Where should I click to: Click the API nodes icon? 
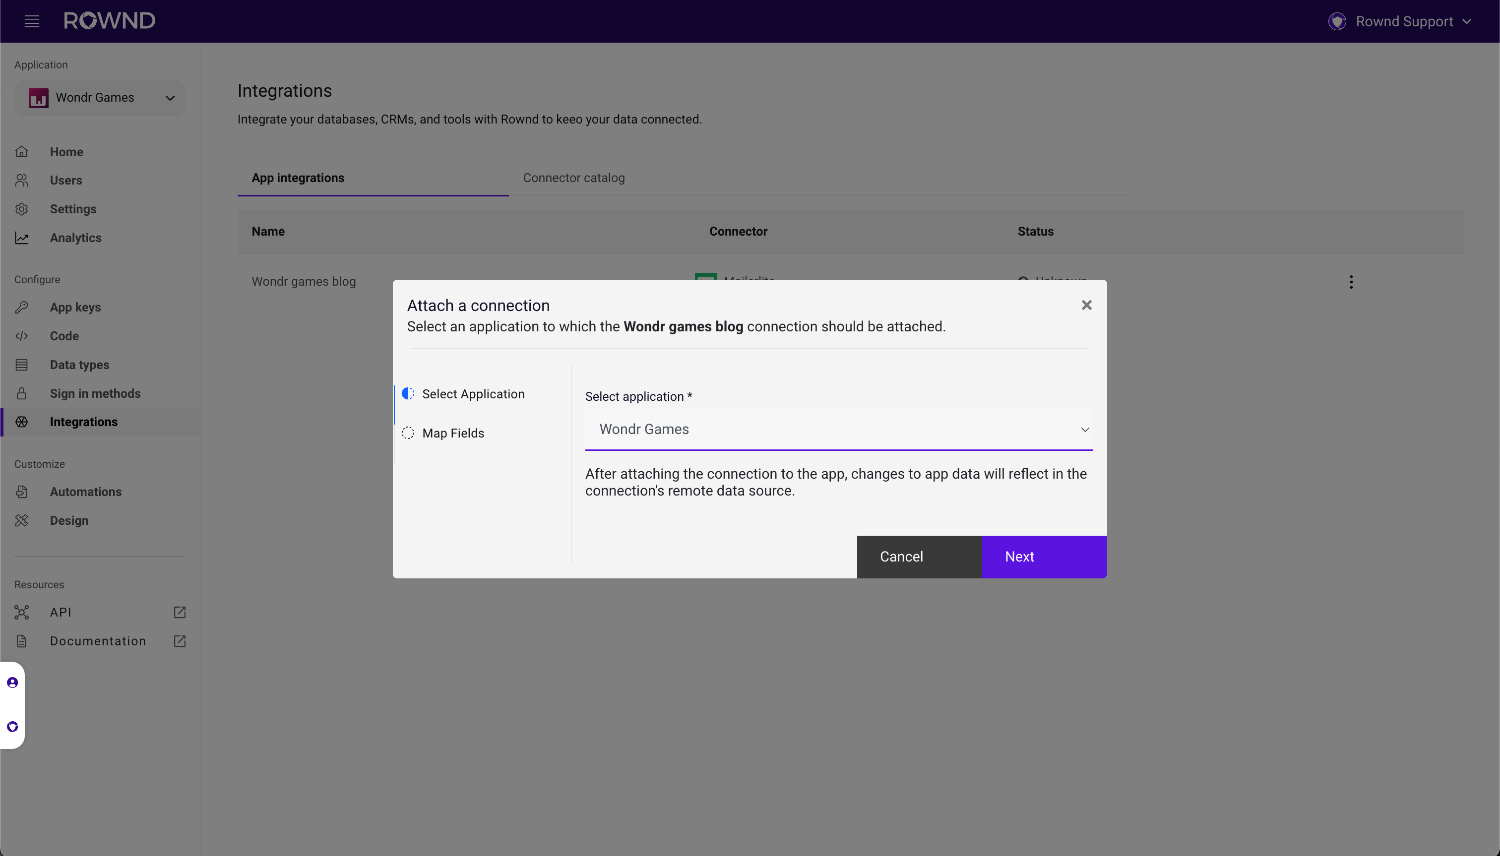tap(22, 612)
